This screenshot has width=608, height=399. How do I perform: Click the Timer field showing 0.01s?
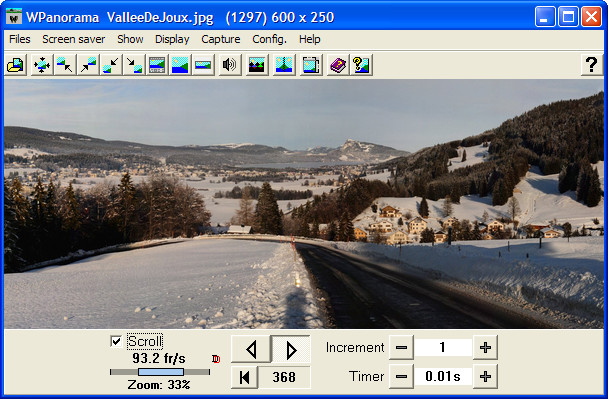443,376
